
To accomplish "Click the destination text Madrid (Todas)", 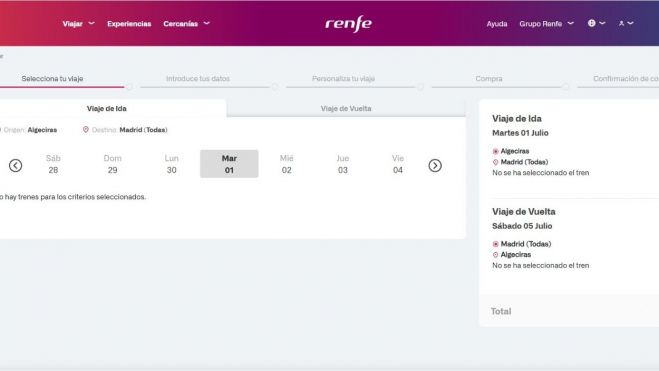I will point(143,130).
